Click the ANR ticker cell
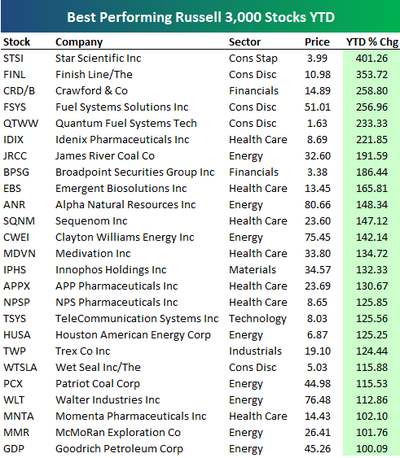This screenshot has height=458, width=400. pyautogui.click(x=14, y=205)
